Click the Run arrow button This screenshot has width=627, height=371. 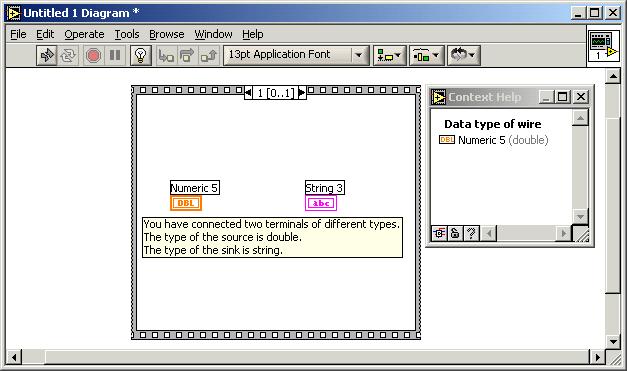[x=47, y=55]
